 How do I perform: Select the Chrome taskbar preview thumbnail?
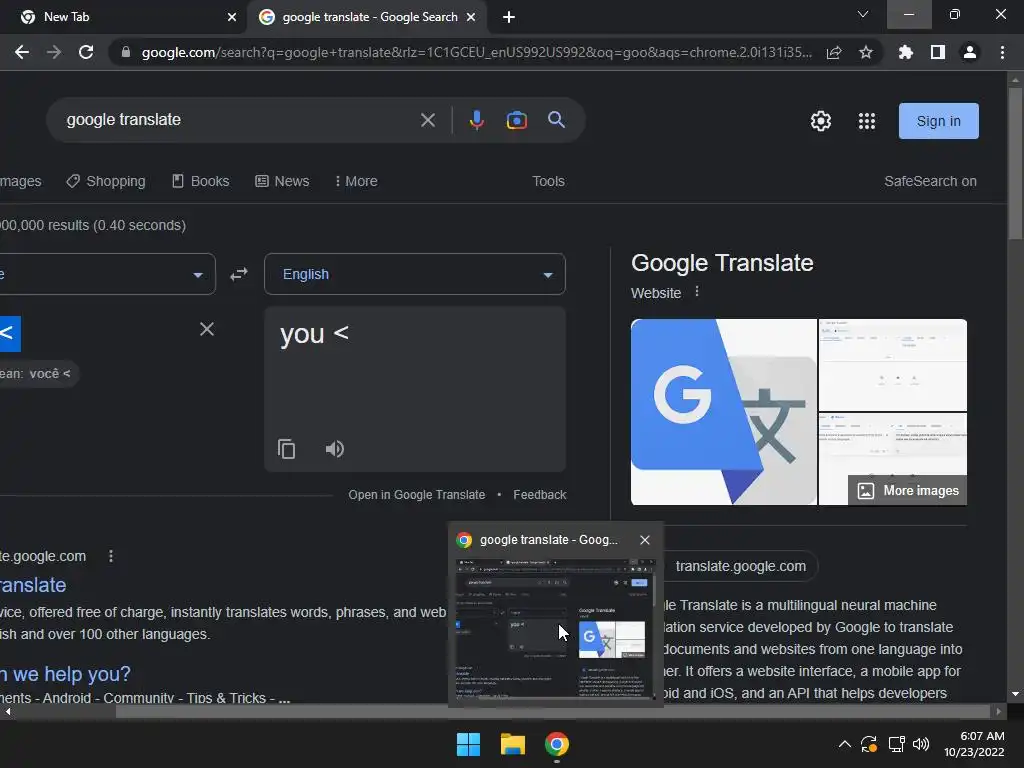[x=556, y=628]
